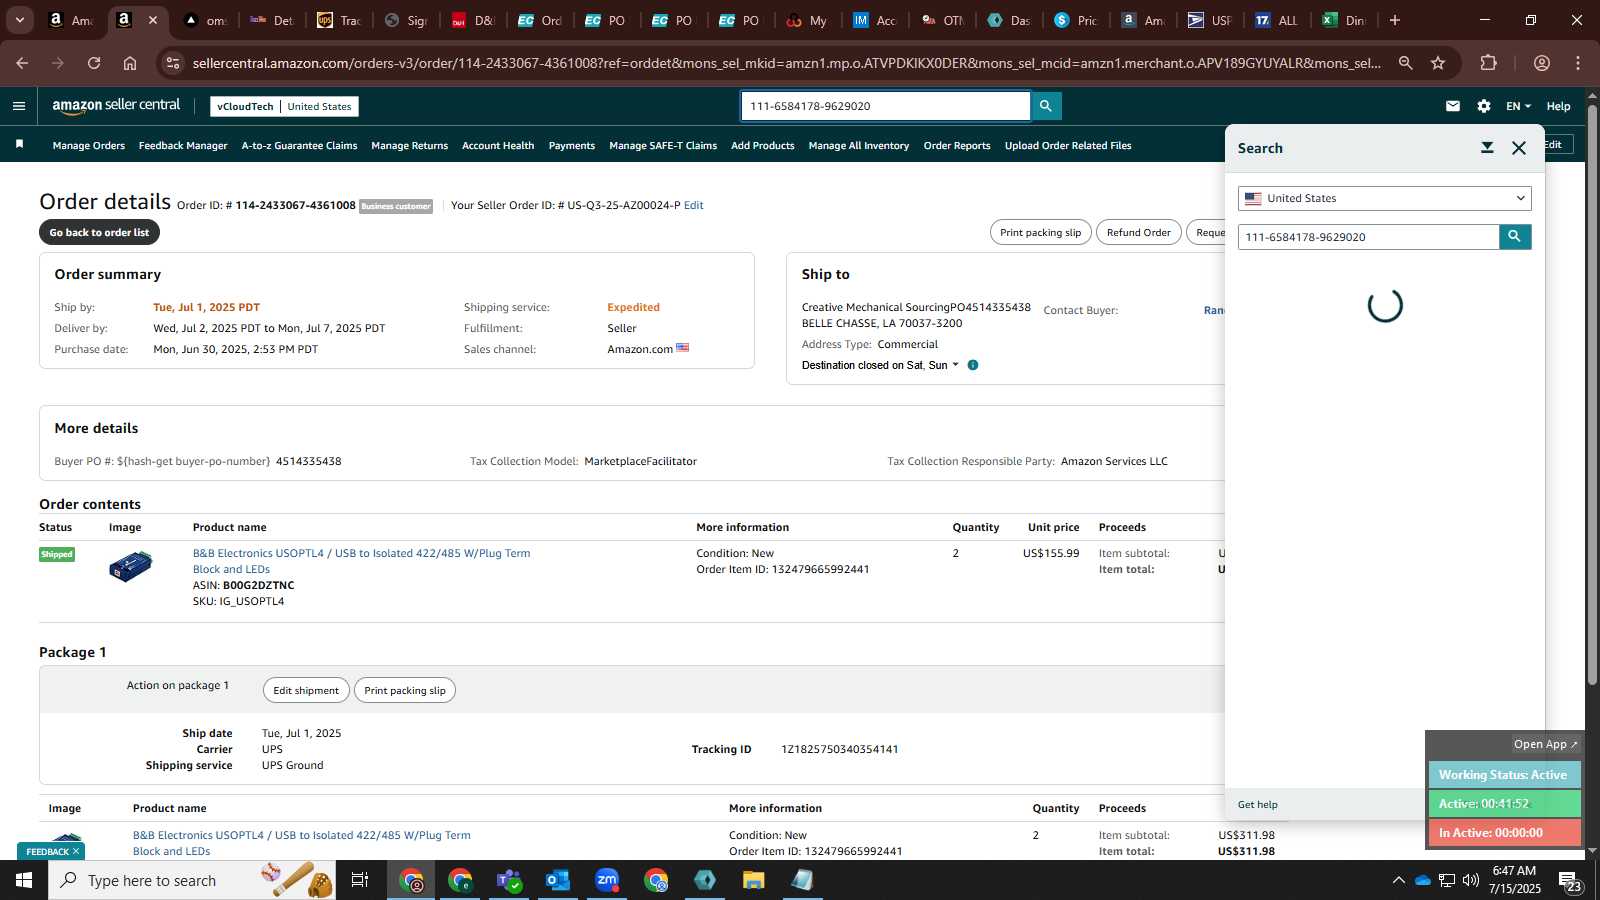Click Get help in the Search panel
The height and width of the screenshot is (900, 1600).
coord(1257,804)
